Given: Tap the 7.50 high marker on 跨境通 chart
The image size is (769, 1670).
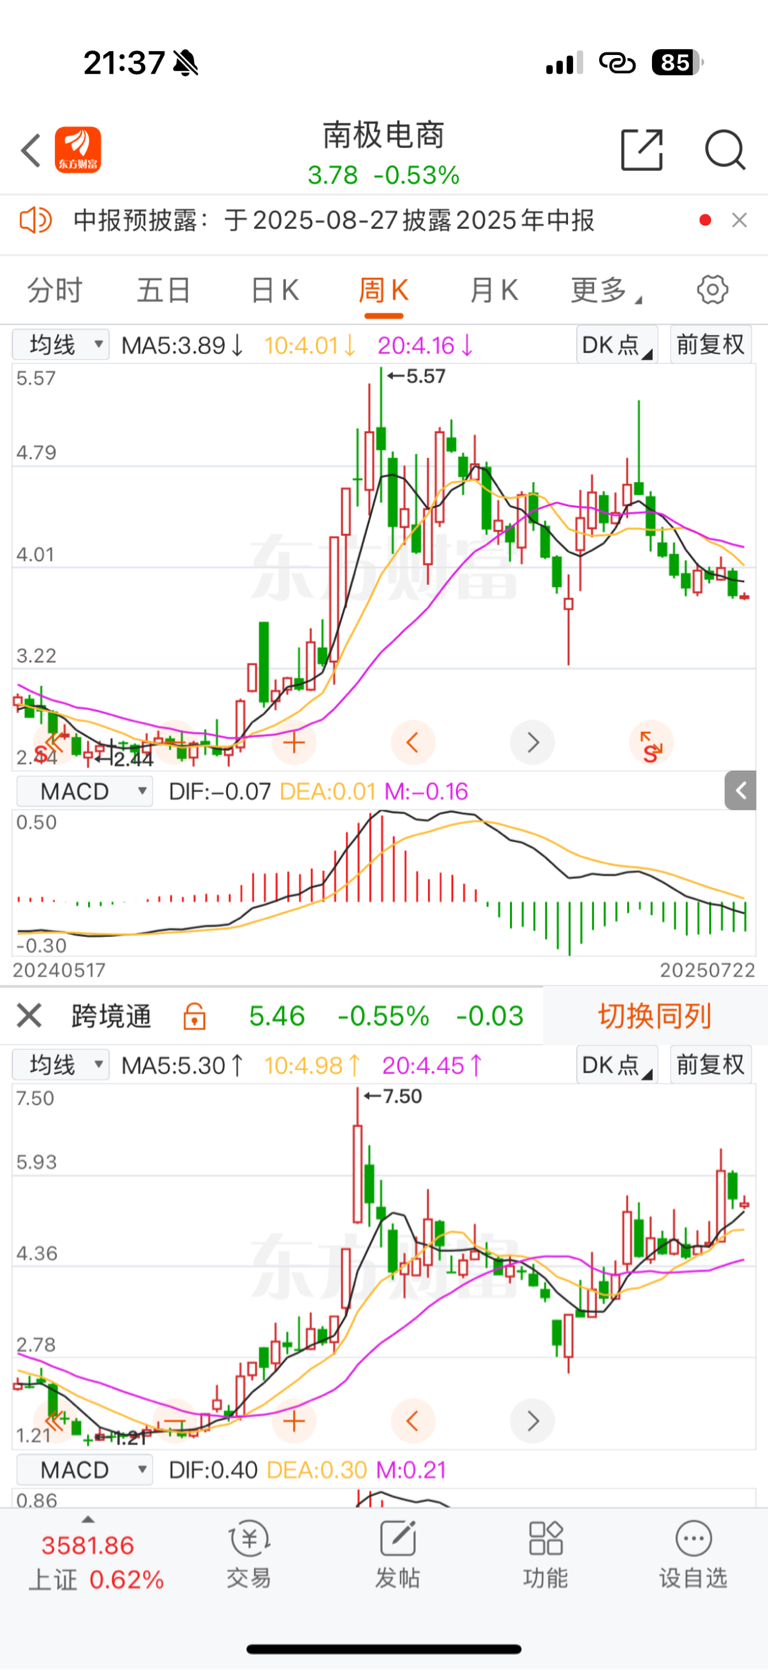Looking at the screenshot, I should (x=392, y=1097).
